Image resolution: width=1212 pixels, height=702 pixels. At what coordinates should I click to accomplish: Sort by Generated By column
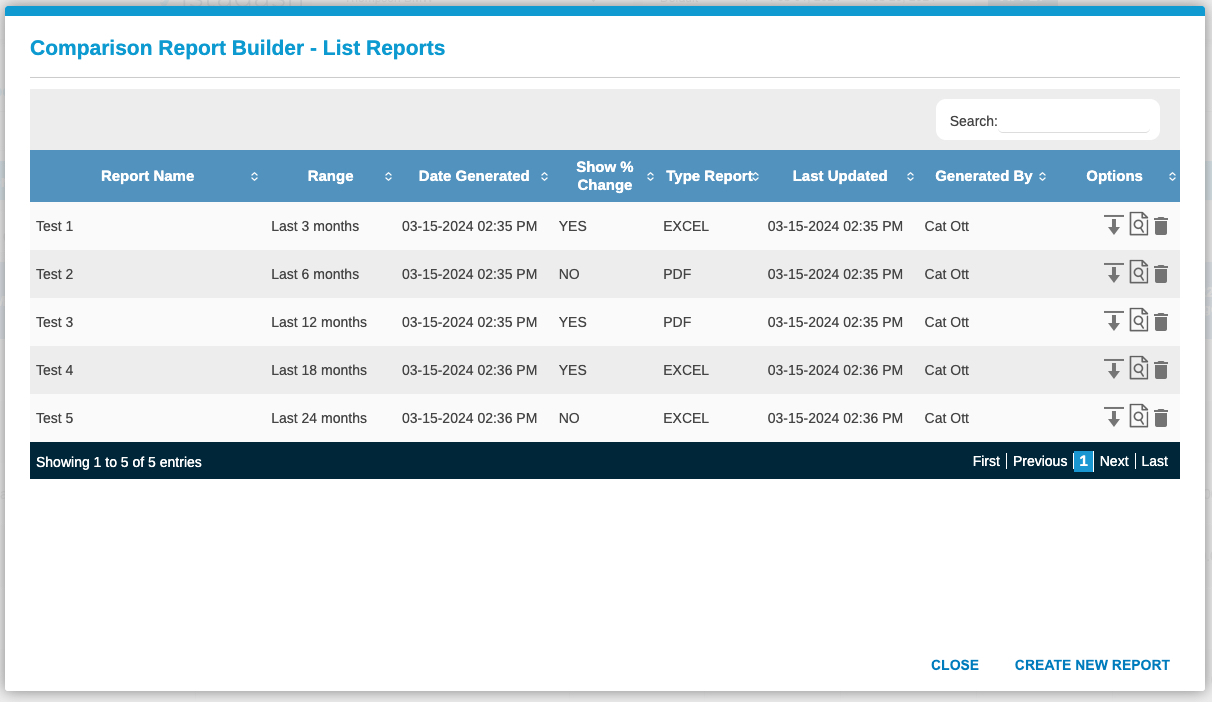click(x=984, y=176)
